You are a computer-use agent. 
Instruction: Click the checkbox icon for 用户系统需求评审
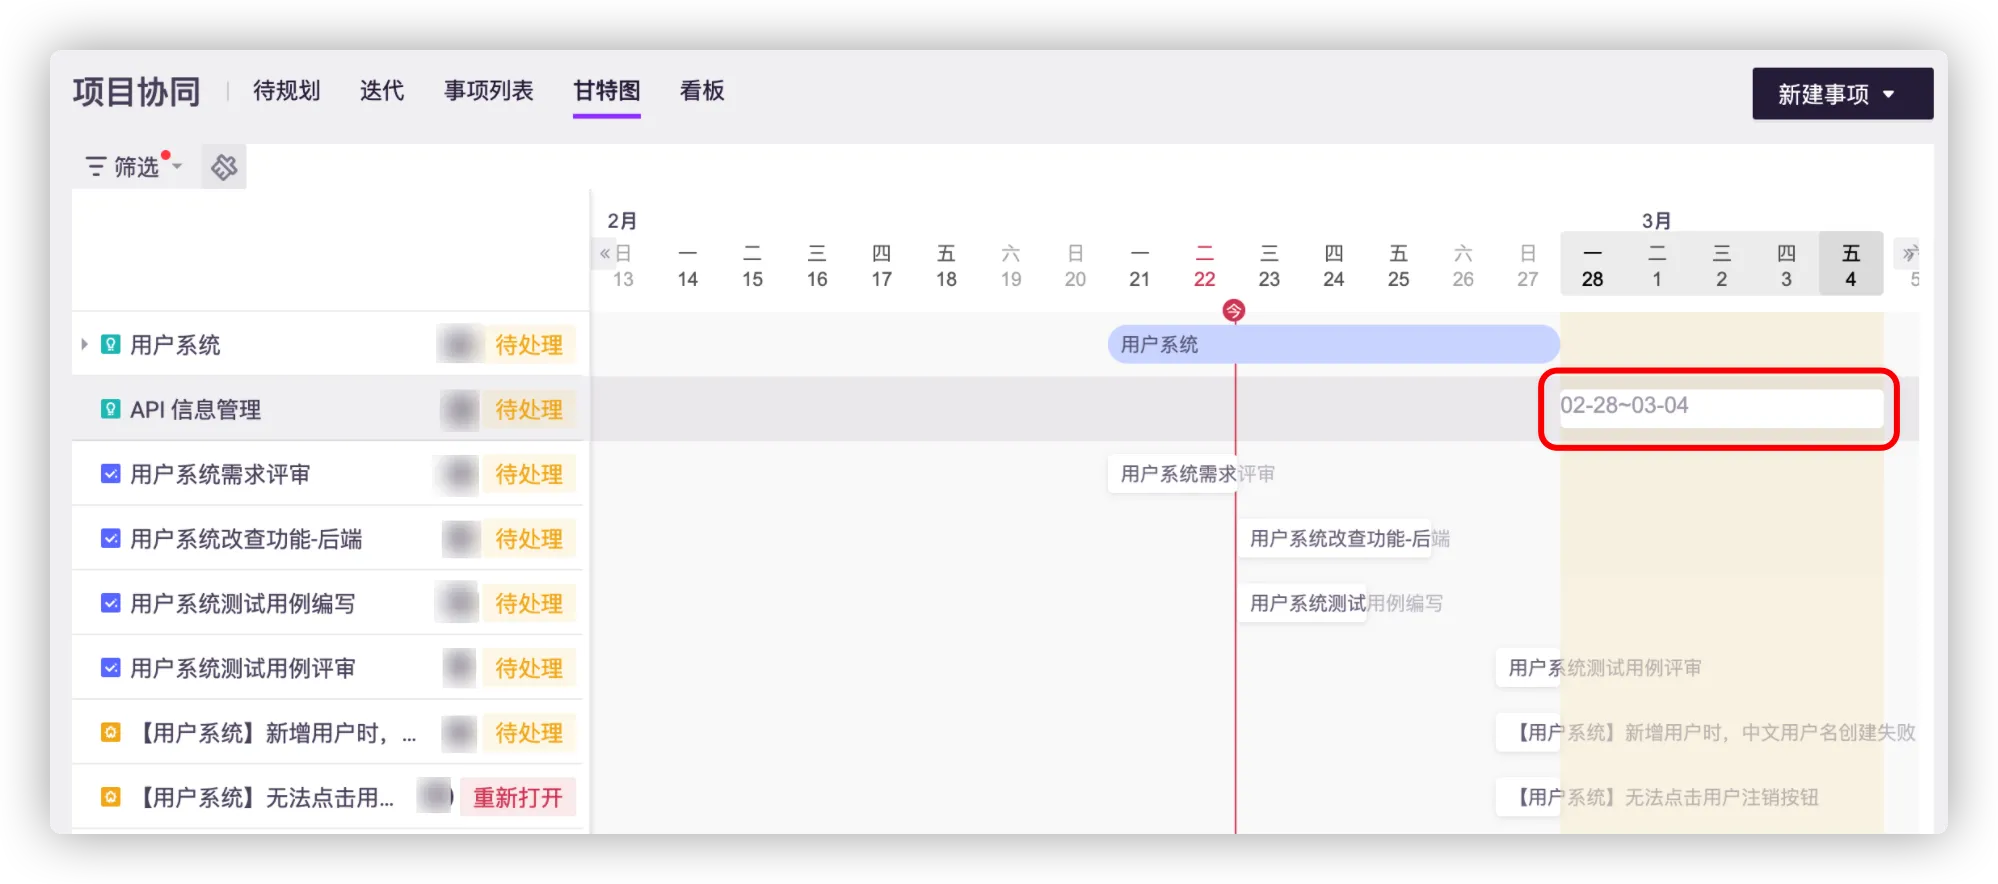111,474
